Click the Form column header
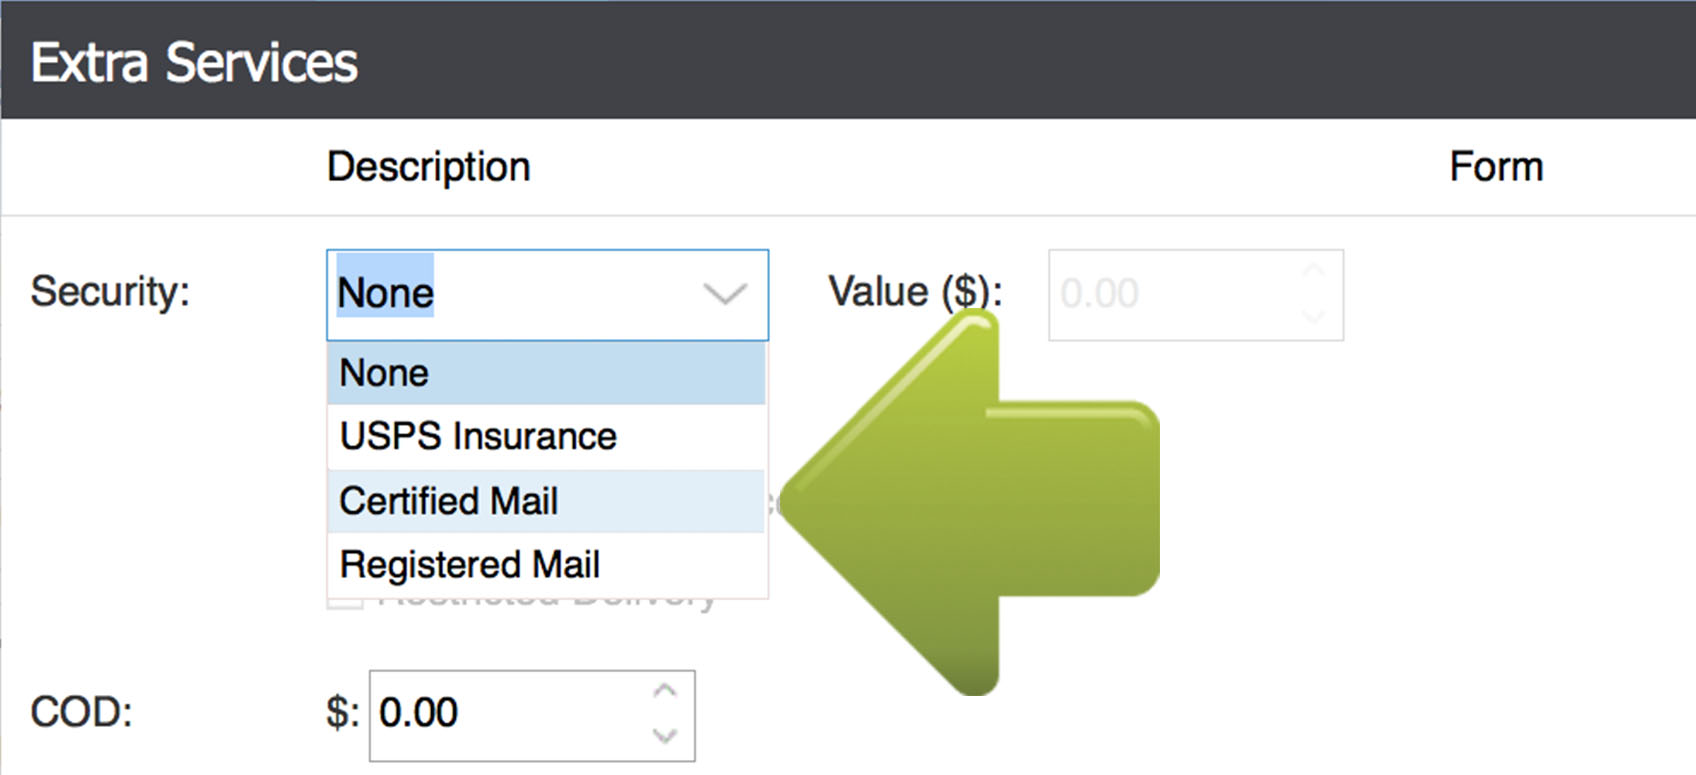The height and width of the screenshot is (775, 1696). pos(1496,166)
